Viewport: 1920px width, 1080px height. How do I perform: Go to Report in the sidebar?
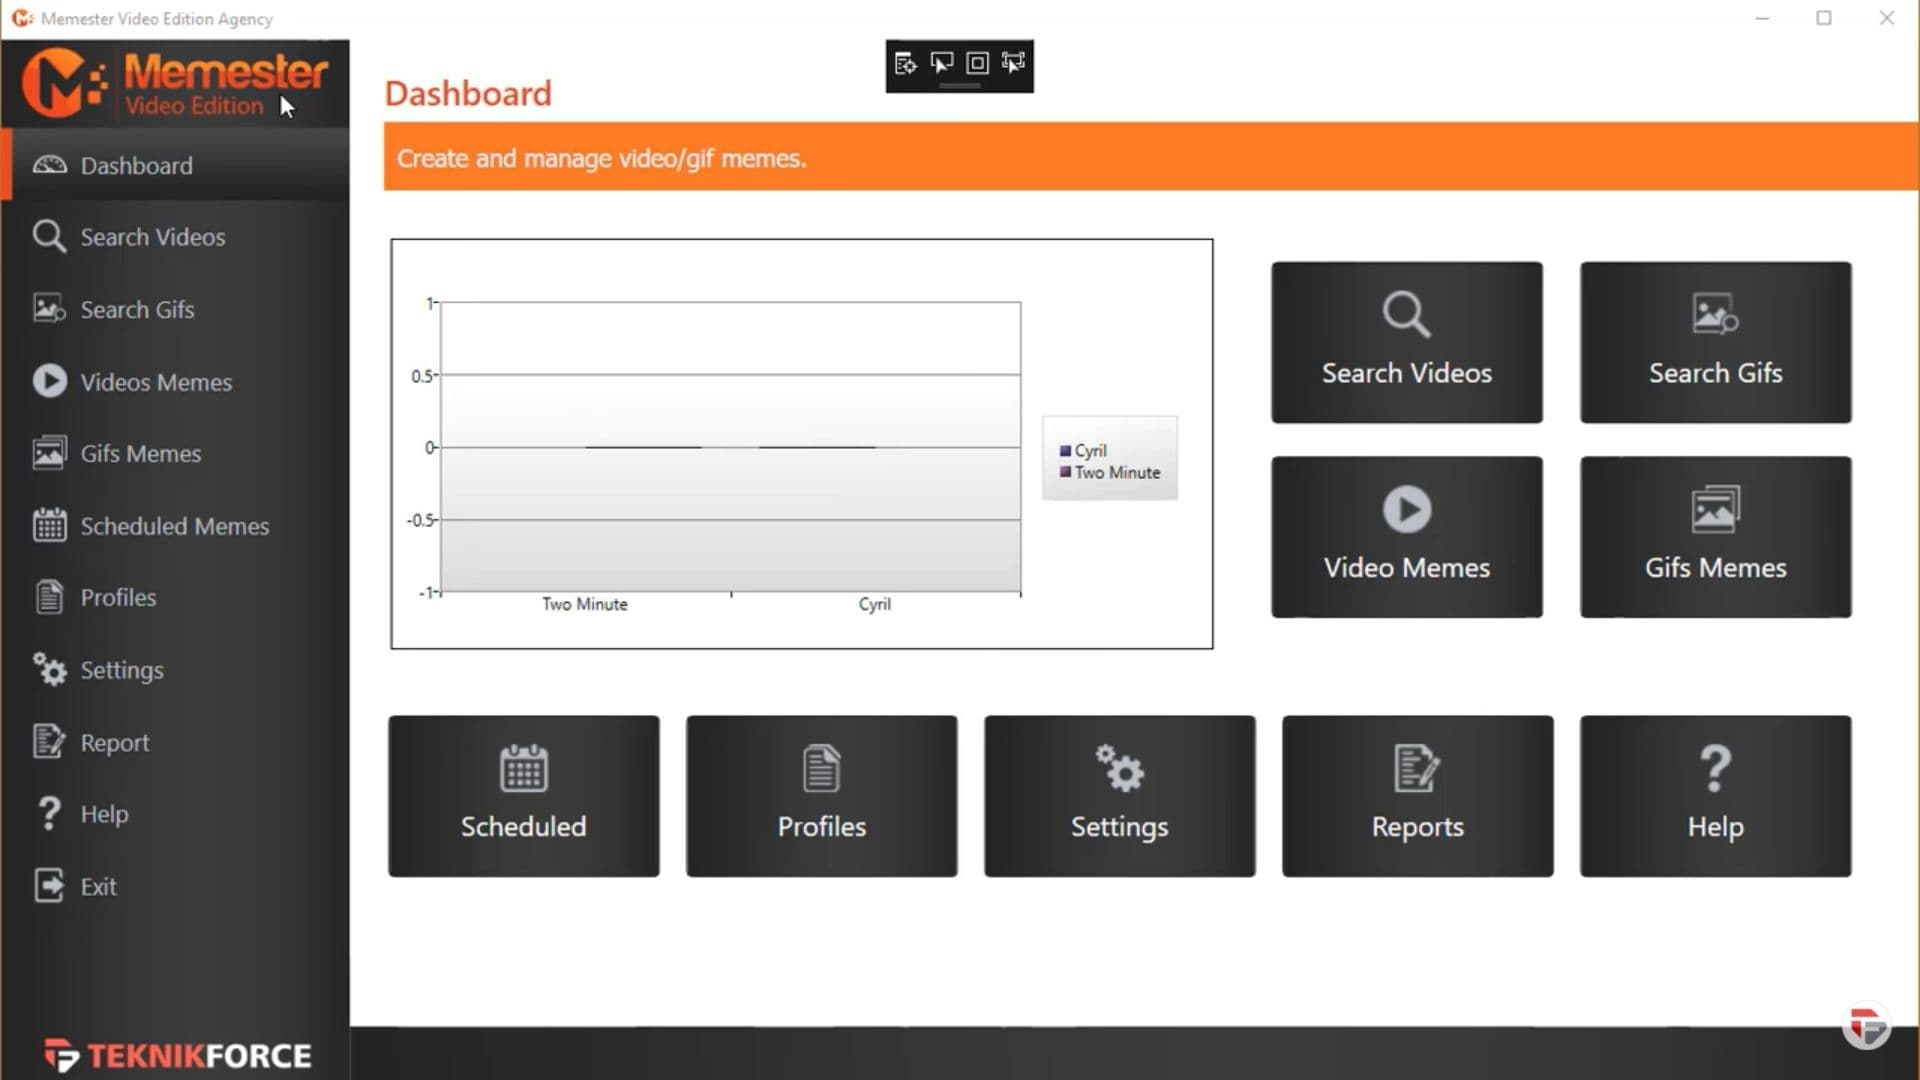pos(175,742)
